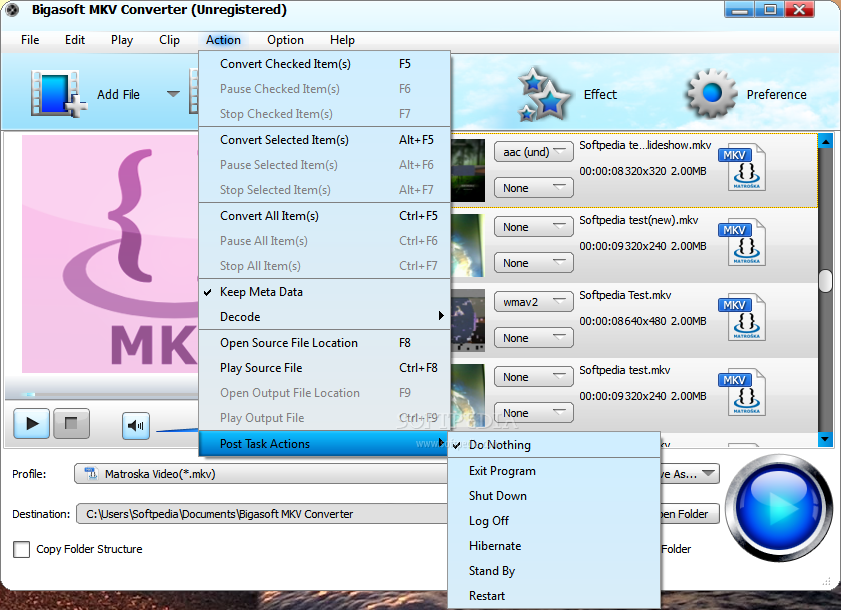Viewport: 841px width, 610px height.
Task: Click the Open Folder button
Action: pos(689,514)
